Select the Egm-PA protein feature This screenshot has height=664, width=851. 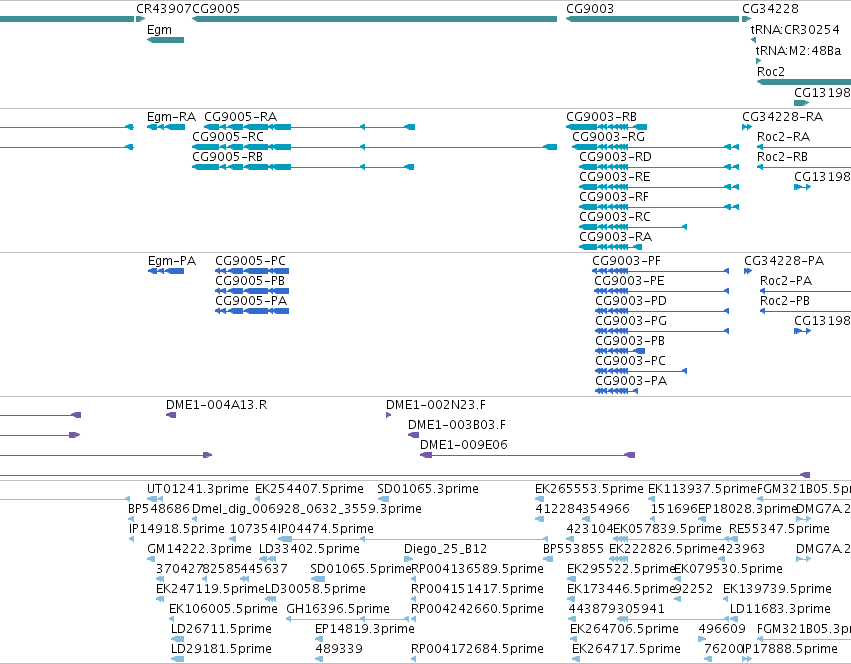pos(166,271)
